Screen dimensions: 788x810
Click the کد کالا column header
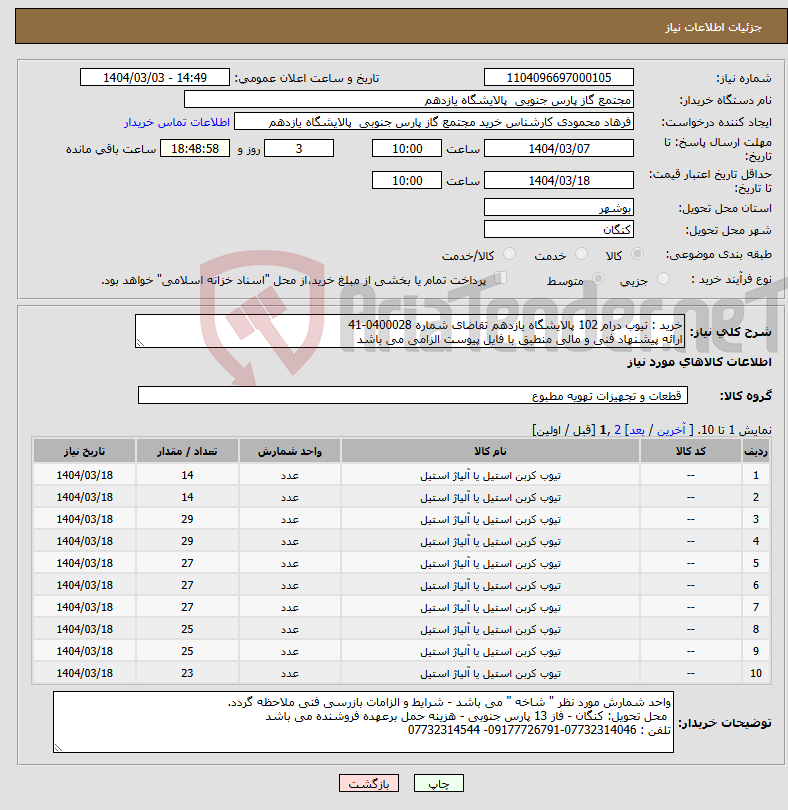point(690,451)
